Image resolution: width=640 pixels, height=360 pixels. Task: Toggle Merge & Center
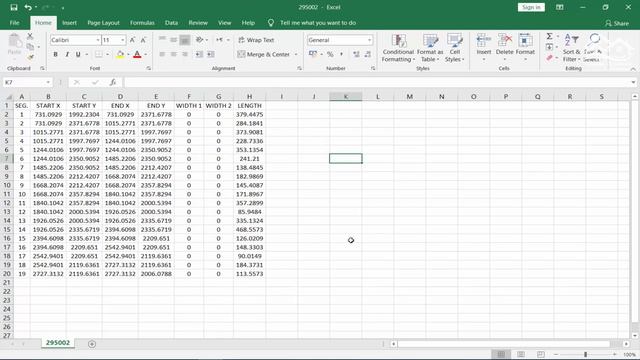264,54
